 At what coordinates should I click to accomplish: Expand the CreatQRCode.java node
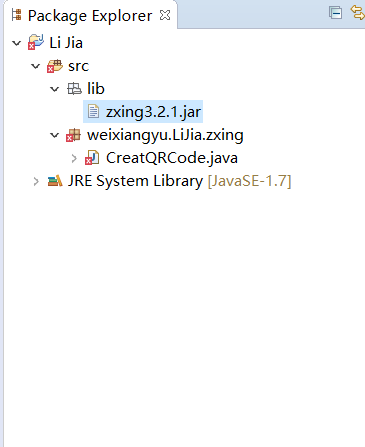[74, 158]
